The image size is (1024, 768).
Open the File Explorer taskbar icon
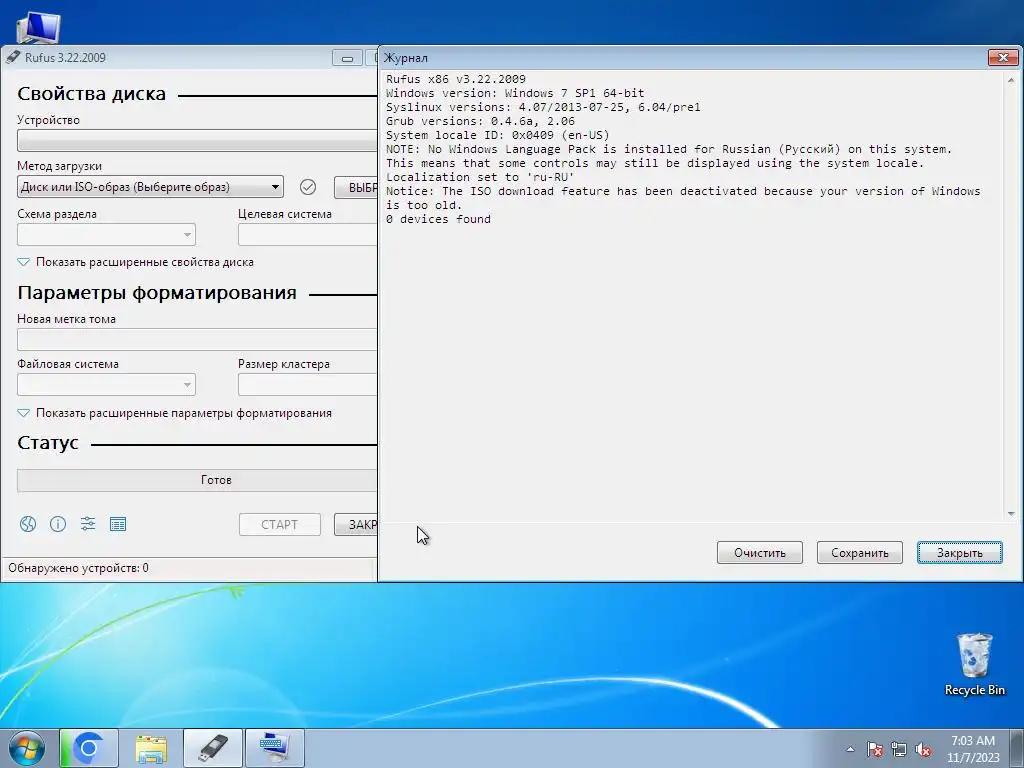coord(151,748)
